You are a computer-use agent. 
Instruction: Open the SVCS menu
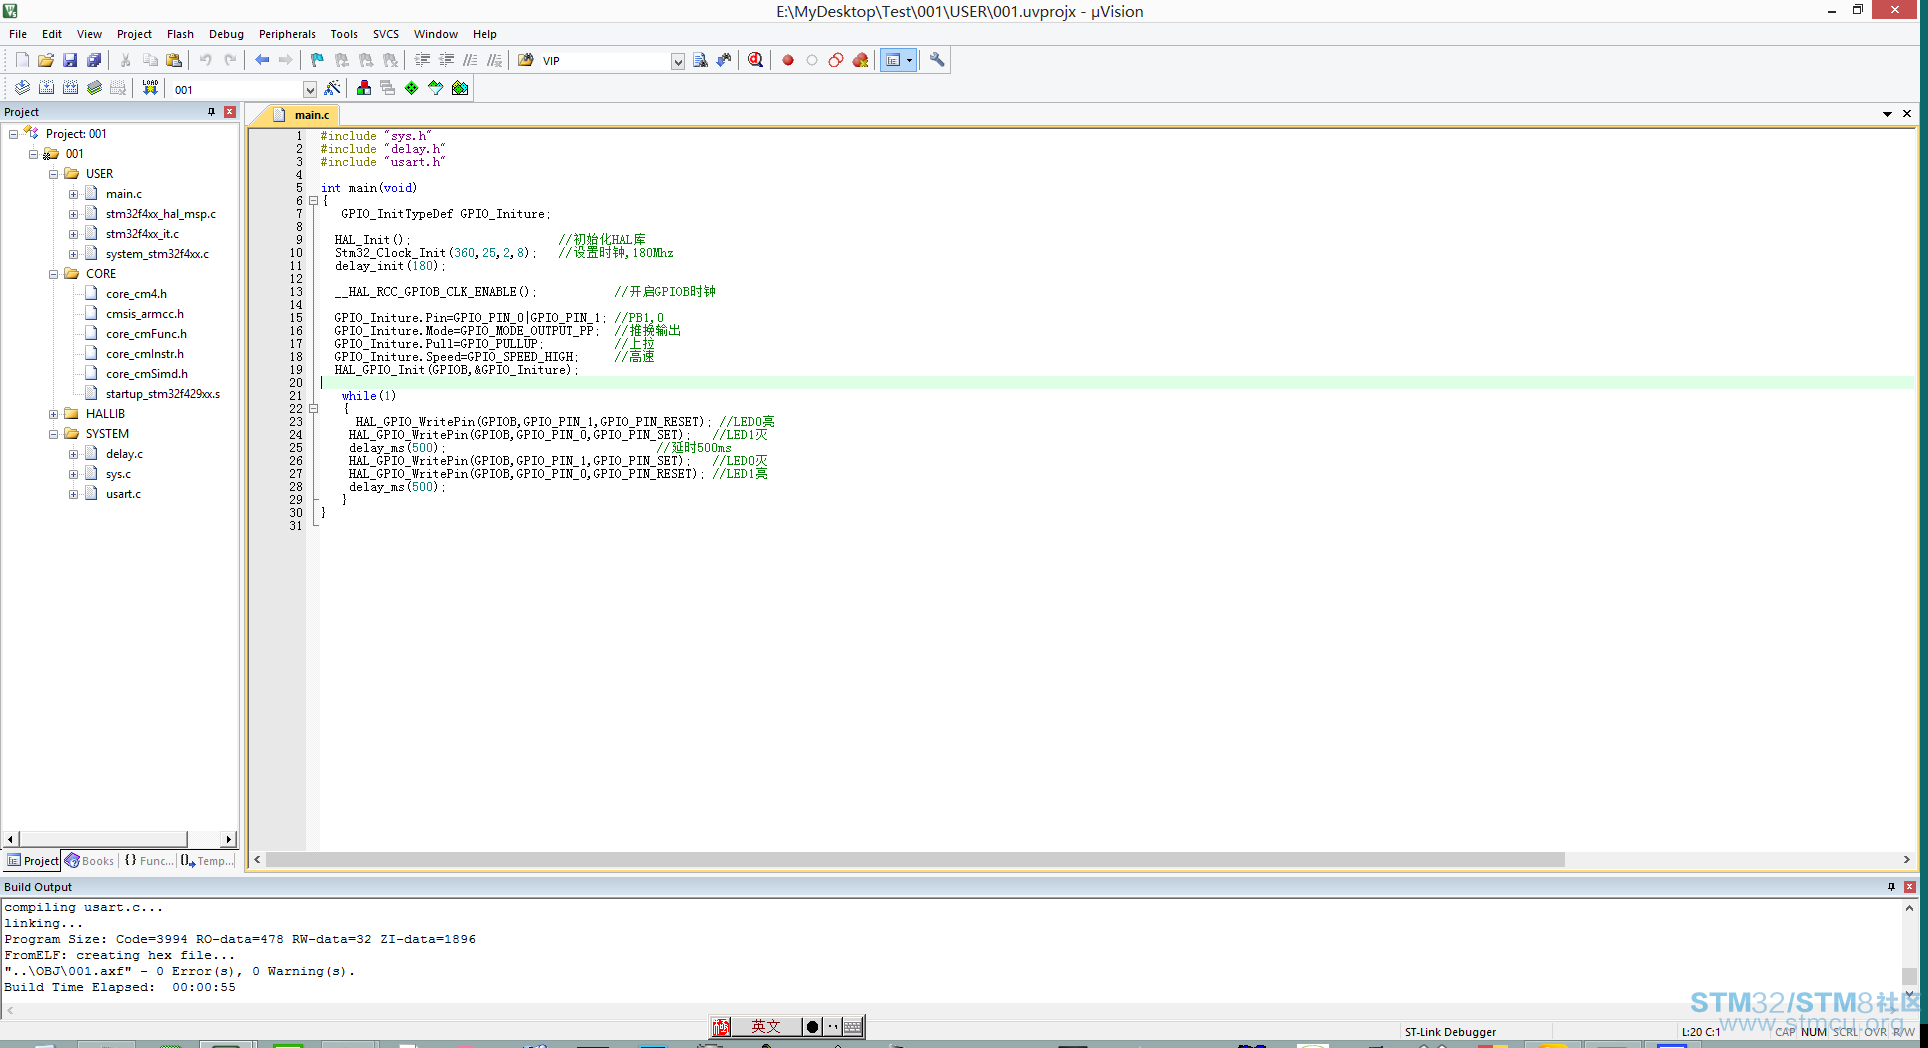pyautogui.click(x=386, y=34)
